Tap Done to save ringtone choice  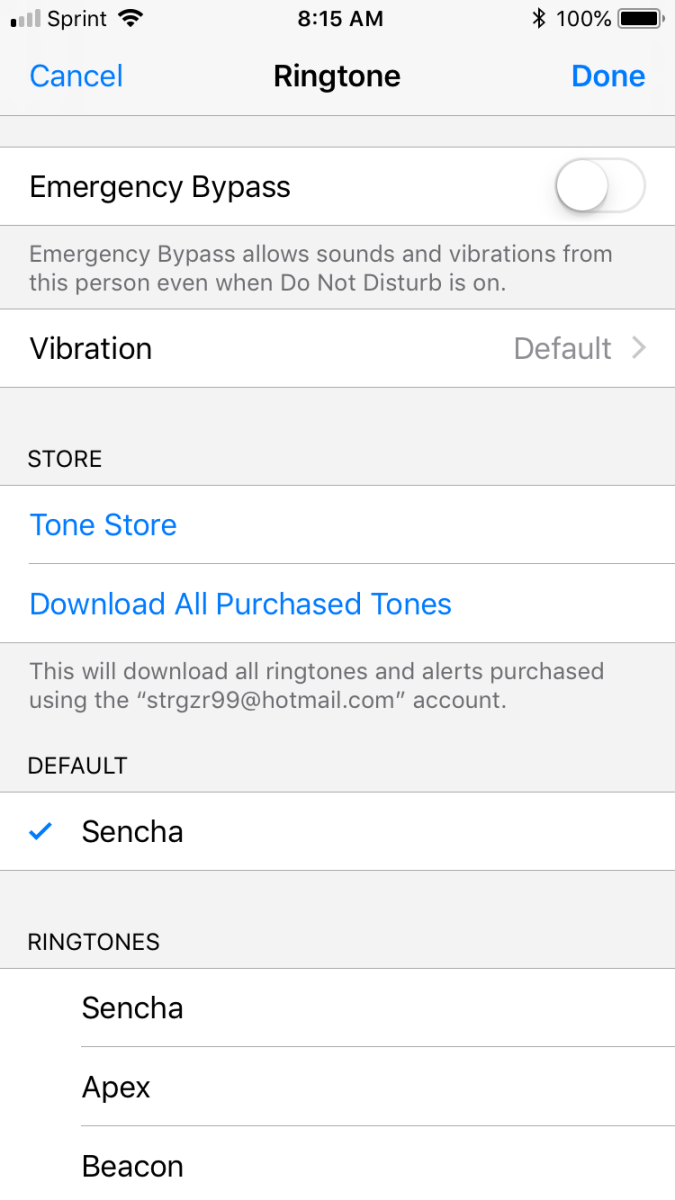pyautogui.click(x=608, y=76)
